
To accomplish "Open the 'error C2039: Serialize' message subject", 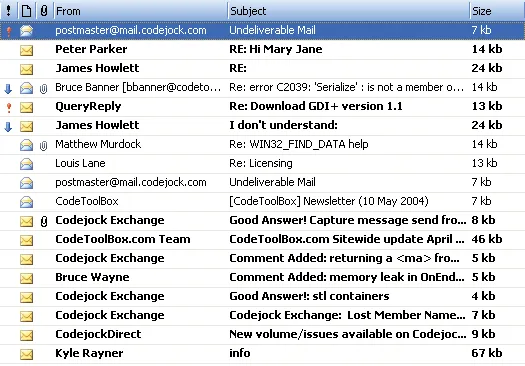I will click(347, 87).
